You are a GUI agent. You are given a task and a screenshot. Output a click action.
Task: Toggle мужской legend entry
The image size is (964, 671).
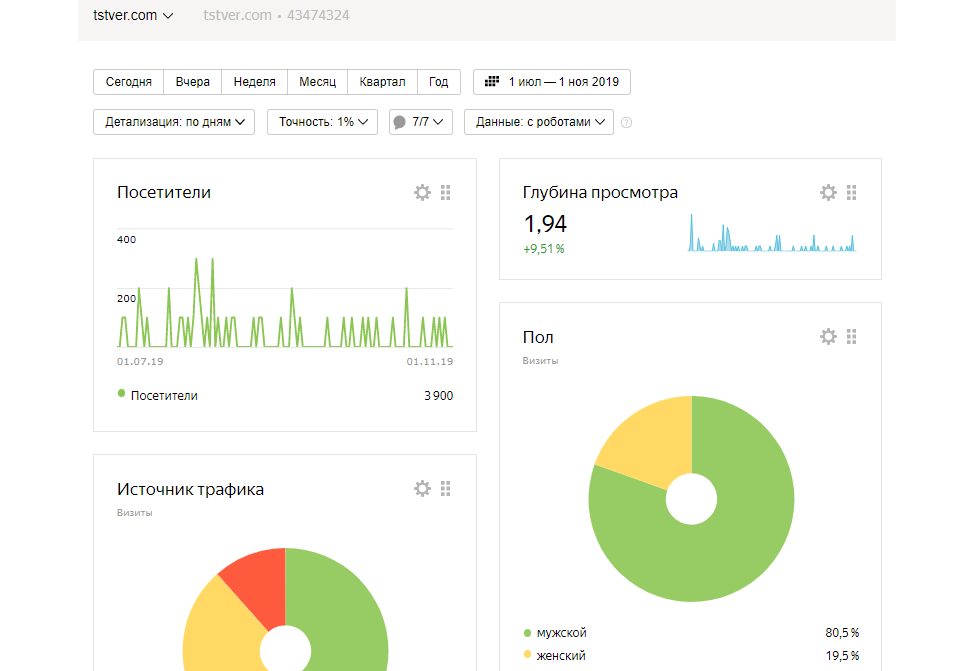point(555,632)
